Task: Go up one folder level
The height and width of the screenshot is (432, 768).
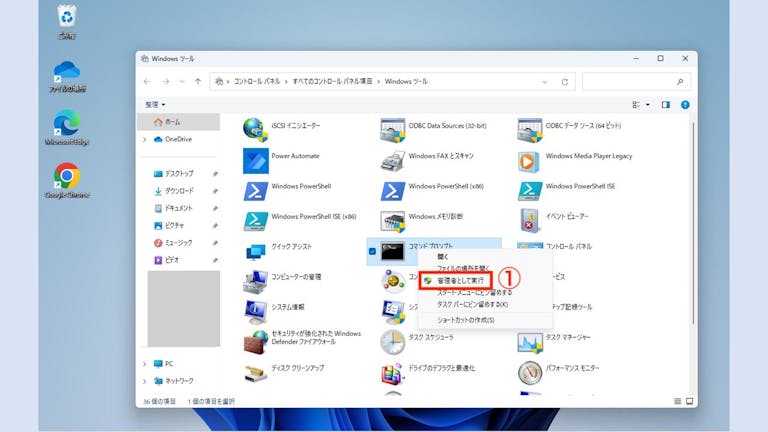Action: [x=198, y=82]
